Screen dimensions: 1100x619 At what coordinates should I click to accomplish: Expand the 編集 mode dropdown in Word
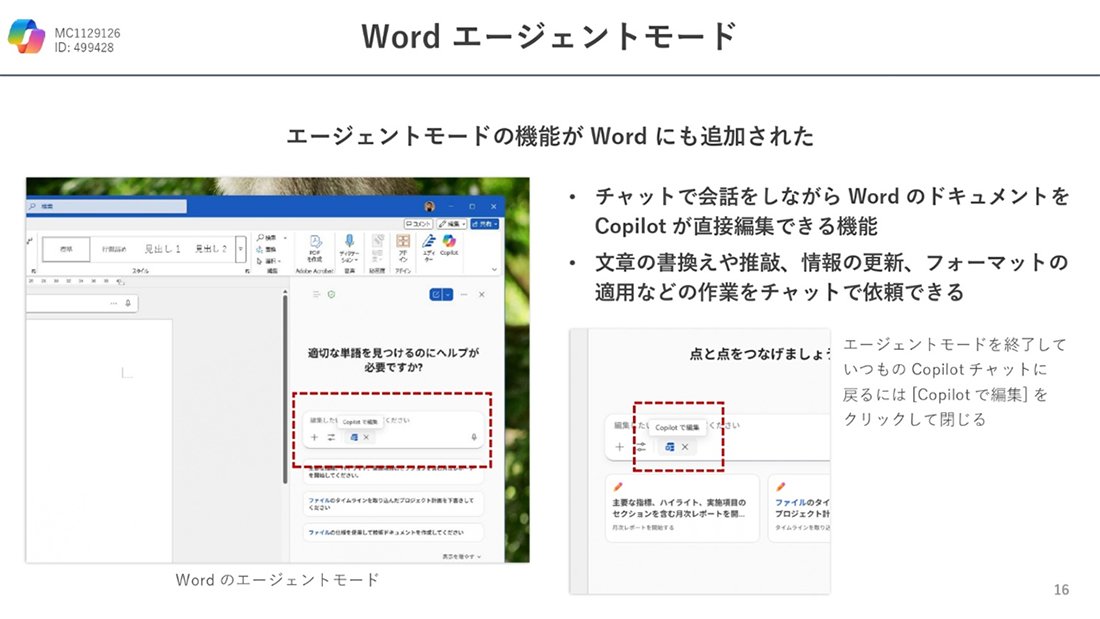[452, 224]
